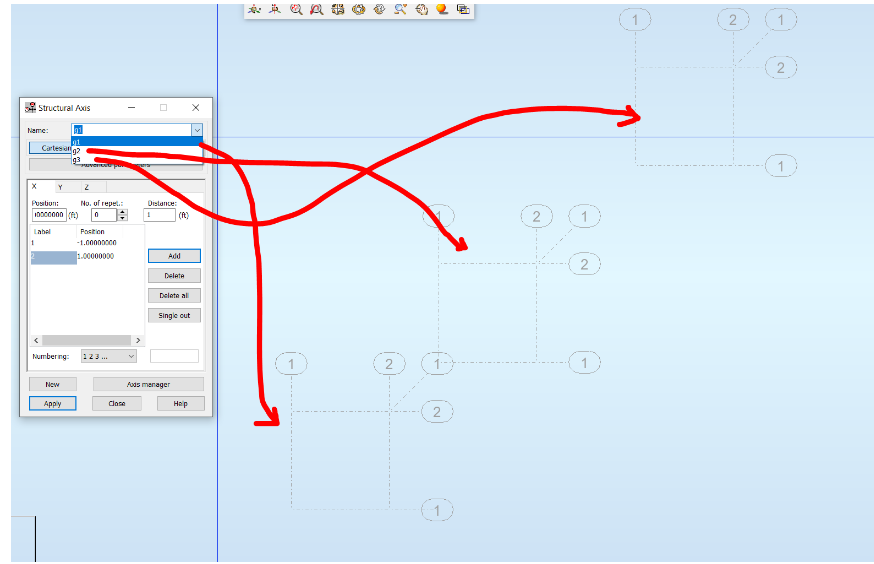Close the Structural Axis dialog with X

coord(196,108)
